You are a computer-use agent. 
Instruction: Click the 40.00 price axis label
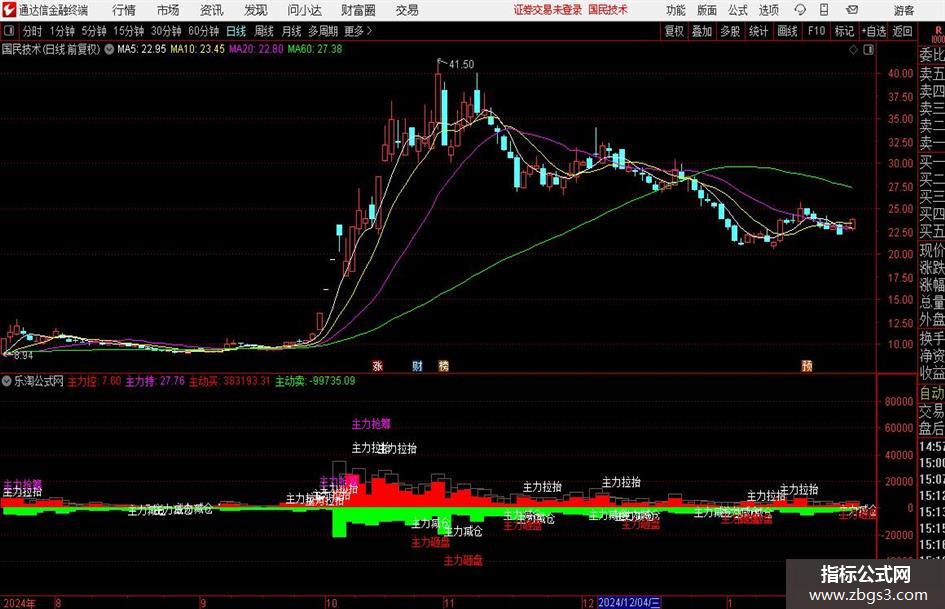(900, 74)
